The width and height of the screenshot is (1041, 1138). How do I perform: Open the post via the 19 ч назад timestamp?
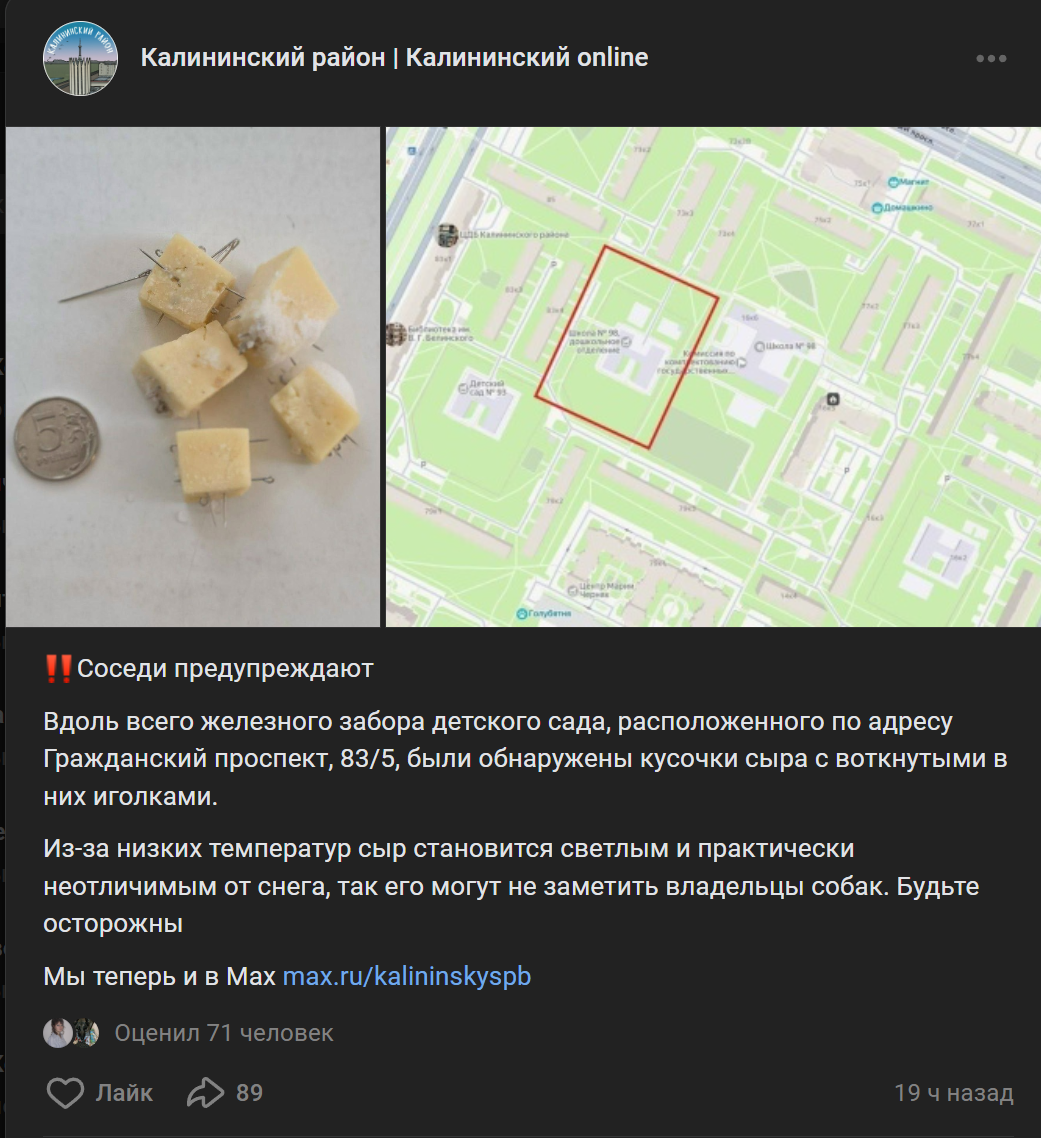(x=953, y=1092)
